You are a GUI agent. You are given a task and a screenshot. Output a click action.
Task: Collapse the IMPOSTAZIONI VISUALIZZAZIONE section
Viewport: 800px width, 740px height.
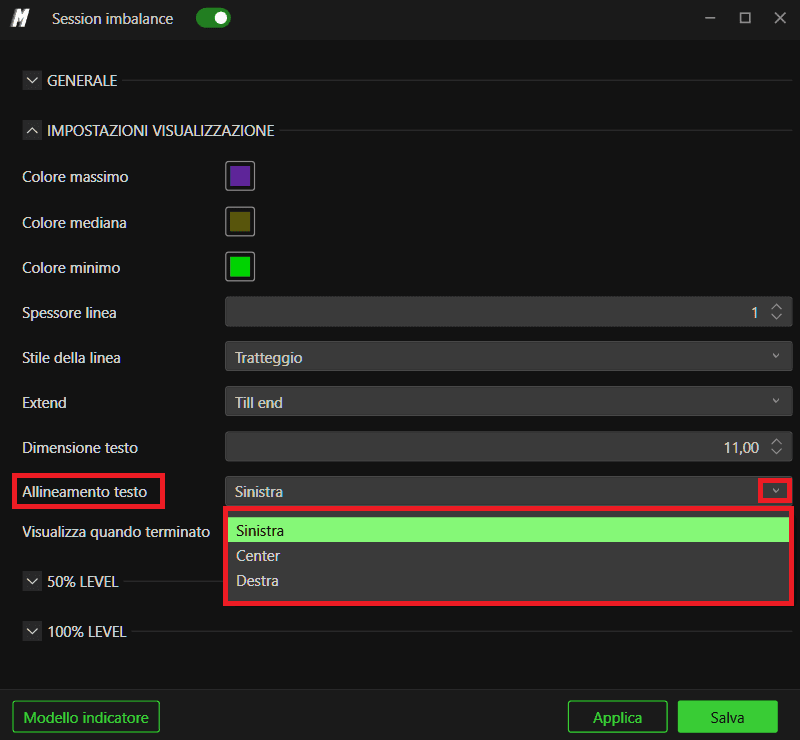click(32, 131)
